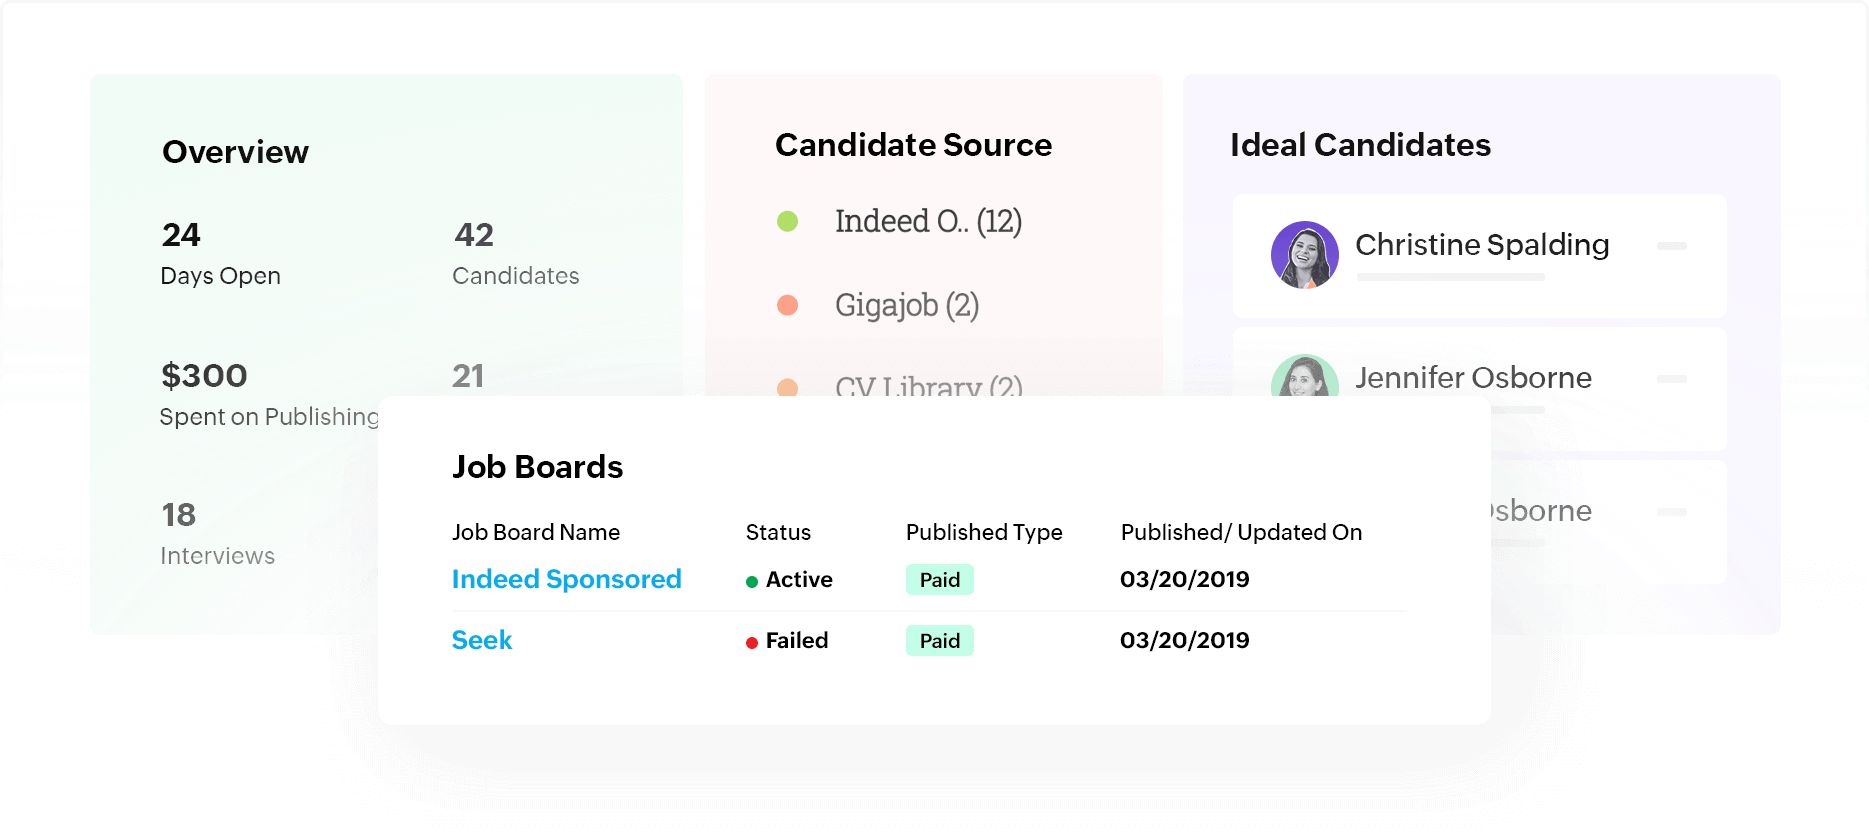Click the green Active status dot
This screenshot has width=1869, height=834.
tap(752, 582)
